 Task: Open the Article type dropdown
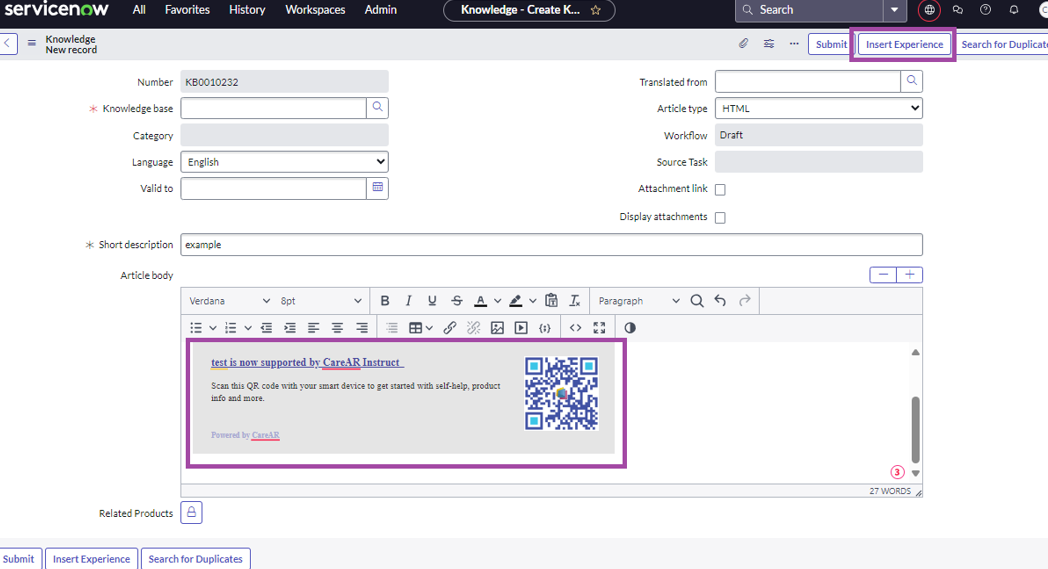819,108
